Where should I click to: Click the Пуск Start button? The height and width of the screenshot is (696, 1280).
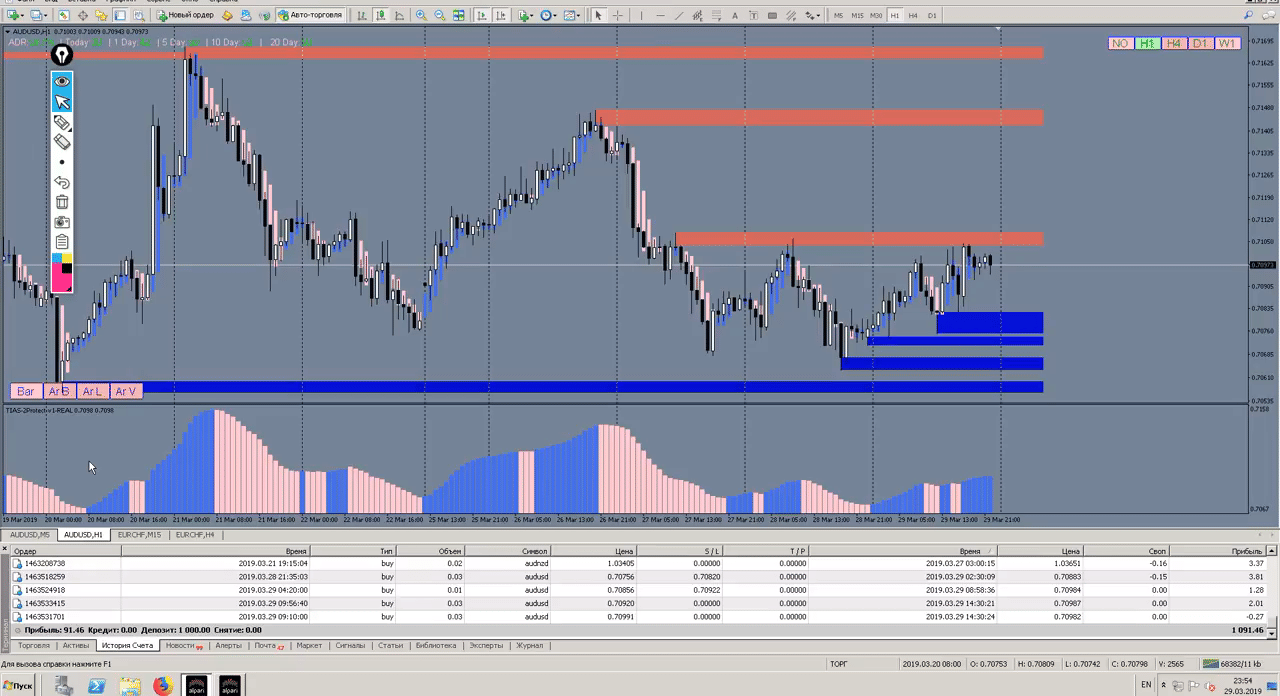coord(18,686)
